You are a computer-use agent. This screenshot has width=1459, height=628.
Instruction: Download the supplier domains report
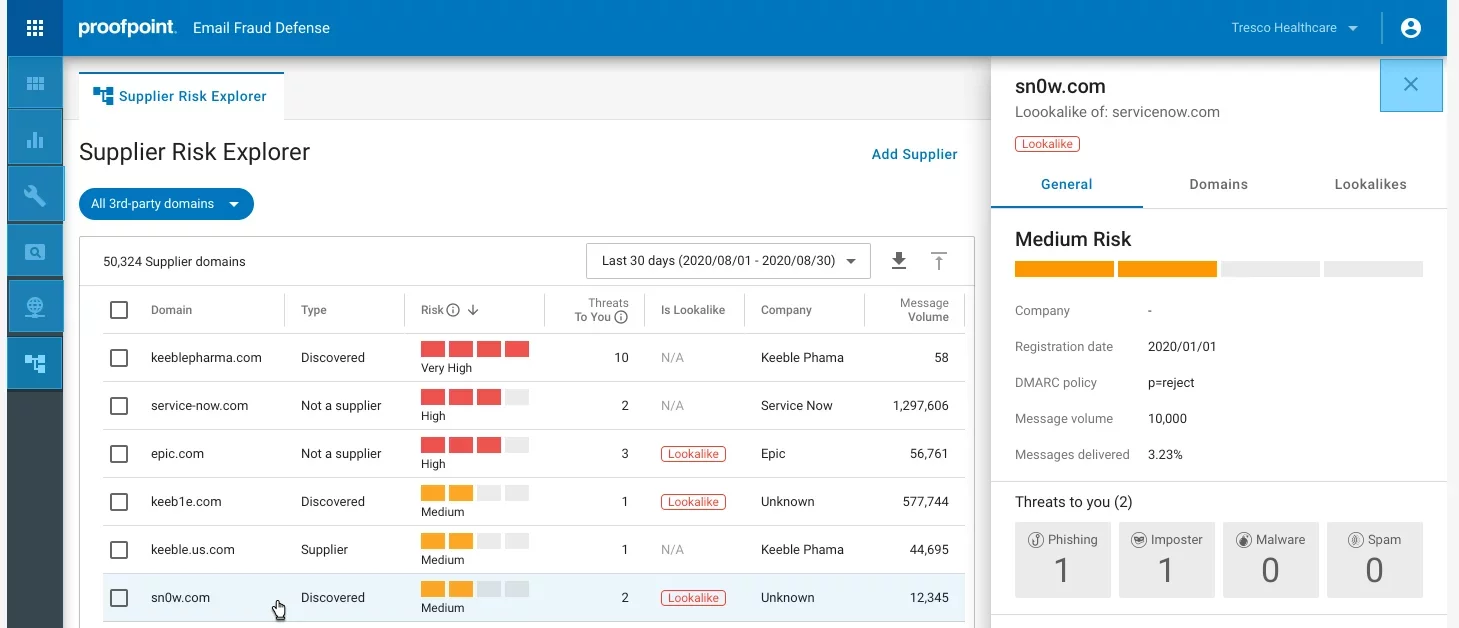(898, 261)
